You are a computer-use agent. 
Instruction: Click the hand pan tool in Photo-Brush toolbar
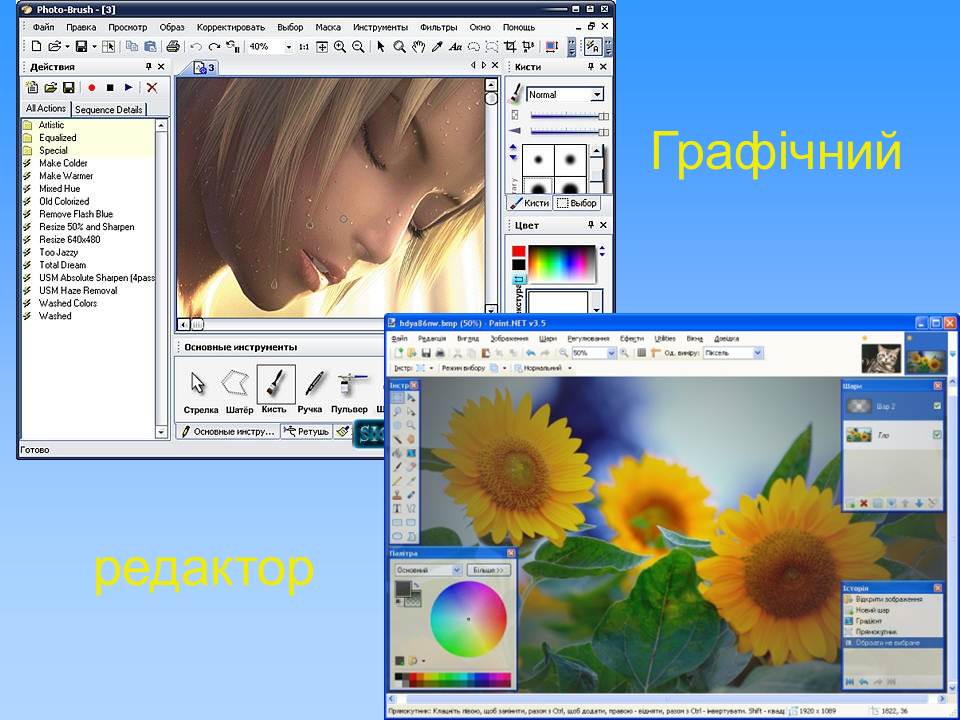click(x=418, y=46)
